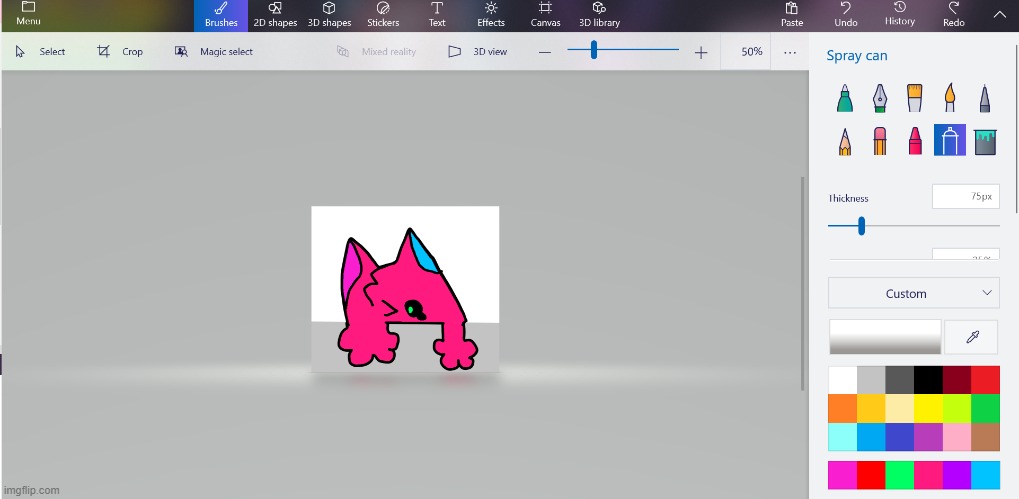Pick the dark gray color swatch
1019x499 pixels.
click(x=899, y=379)
